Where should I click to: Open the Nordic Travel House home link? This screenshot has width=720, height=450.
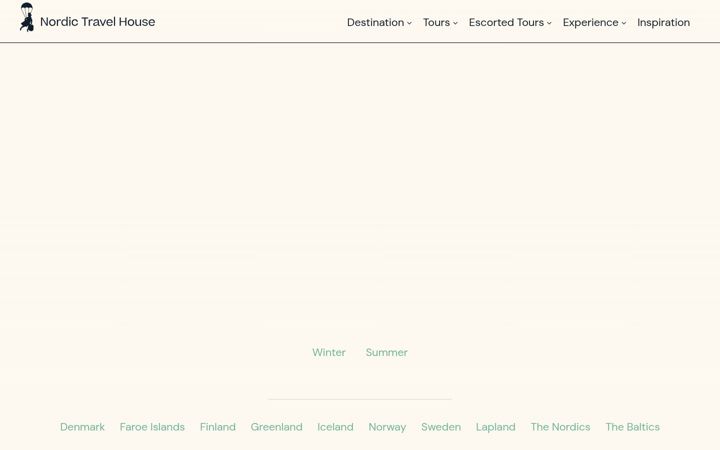click(x=97, y=22)
